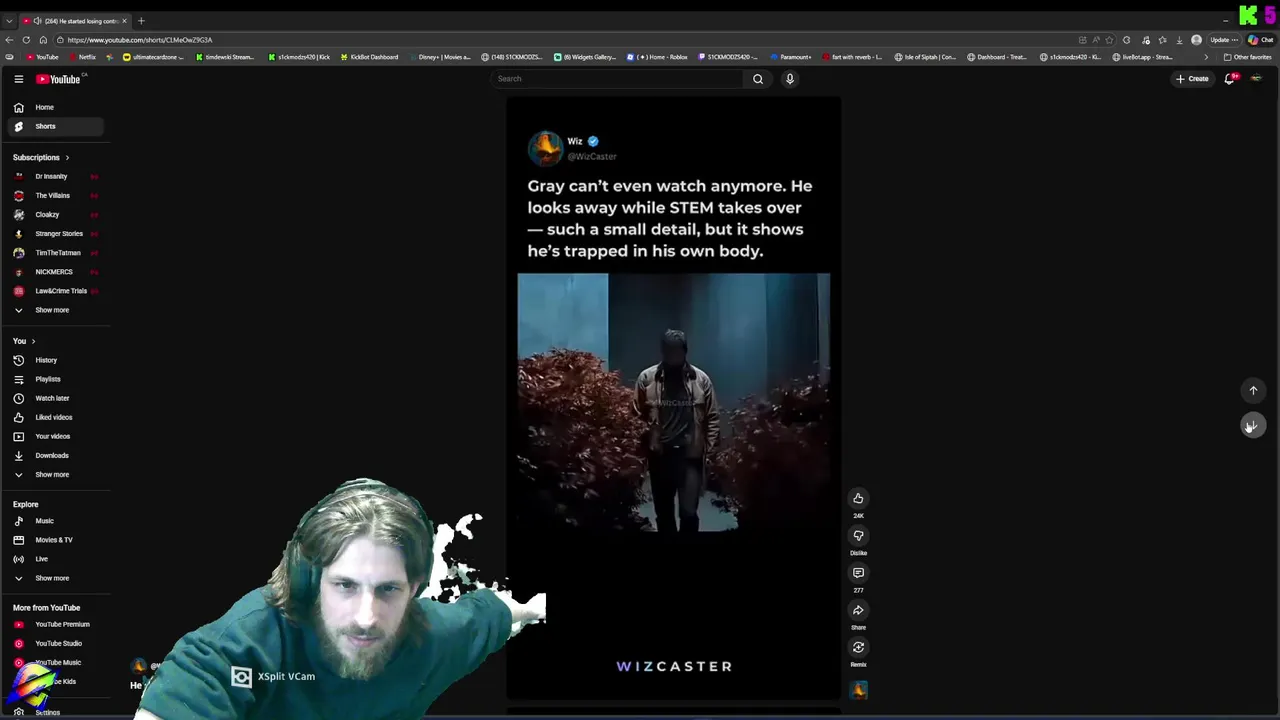Open a new browser tab
This screenshot has height=720, width=1280.
141,21
